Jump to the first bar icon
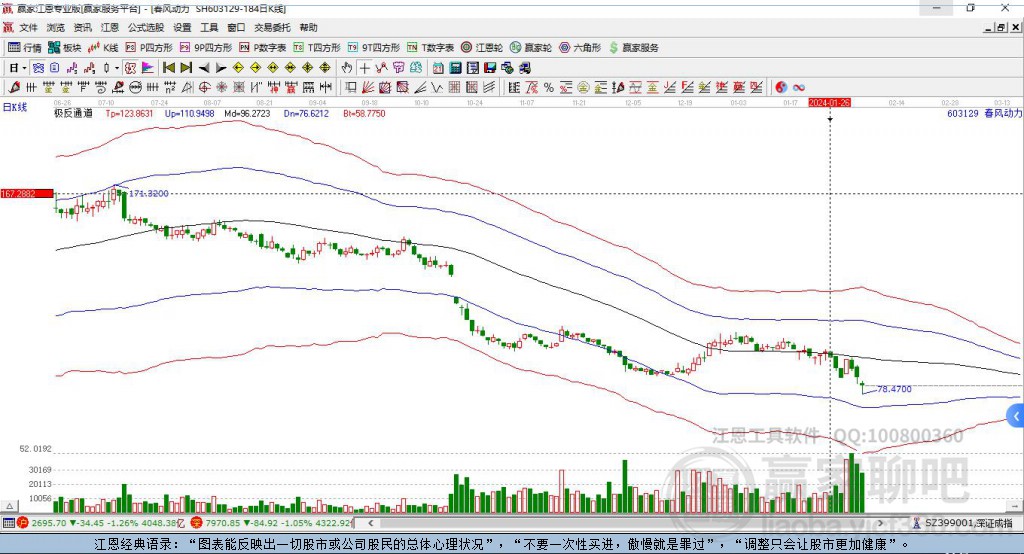Viewport: 1024px width, 554px height. [x=168, y=68]
